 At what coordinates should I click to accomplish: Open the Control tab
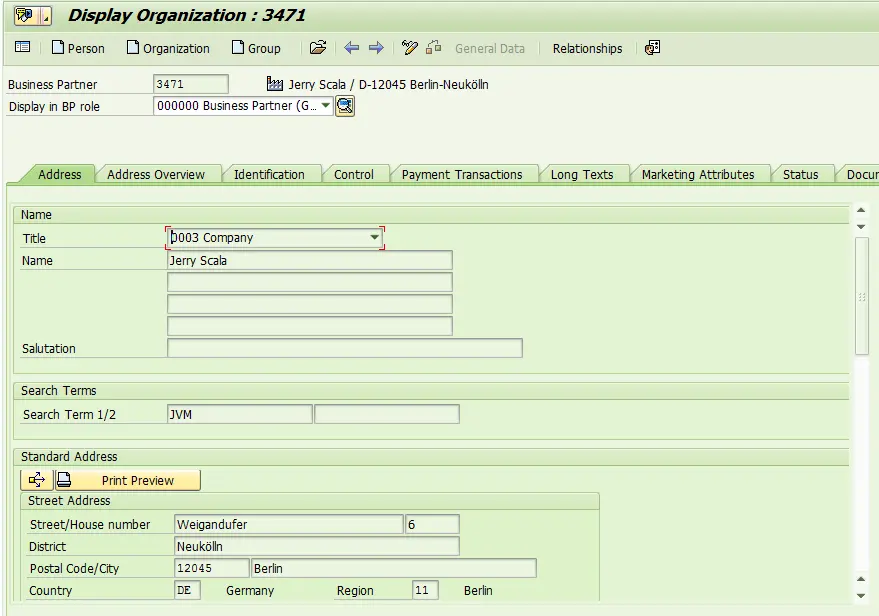click(354, 174)
